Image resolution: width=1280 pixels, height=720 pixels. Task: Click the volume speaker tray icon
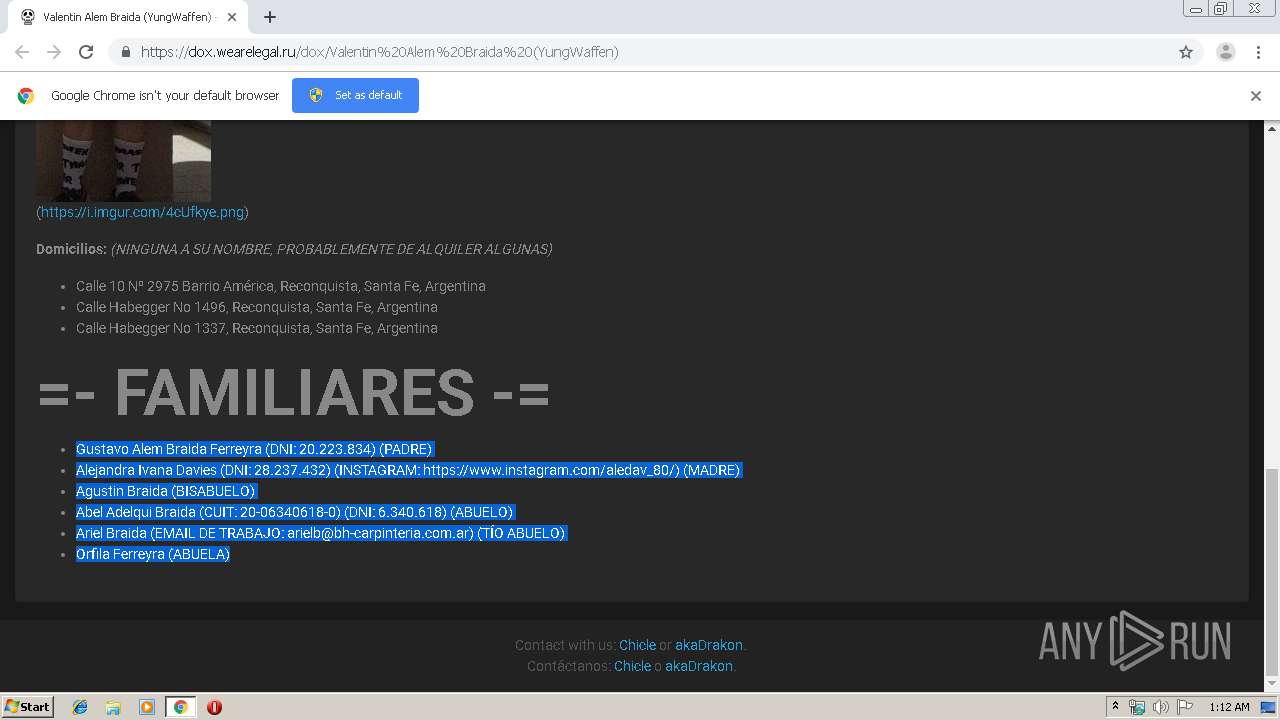1160,707
